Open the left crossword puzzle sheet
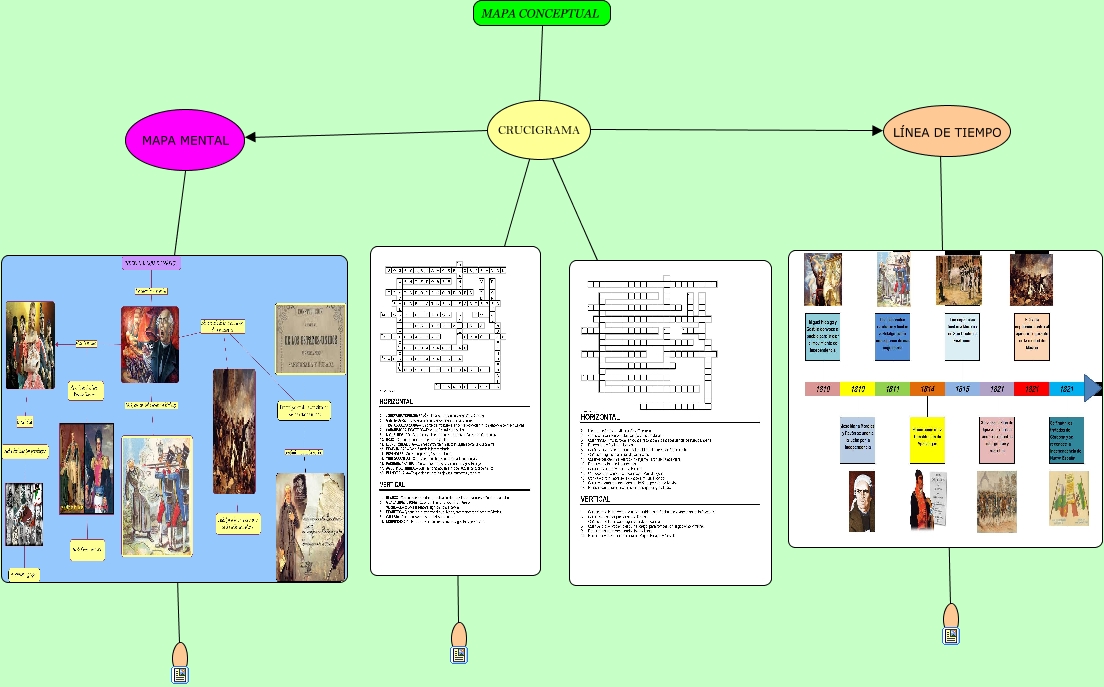 coord(455,410)
